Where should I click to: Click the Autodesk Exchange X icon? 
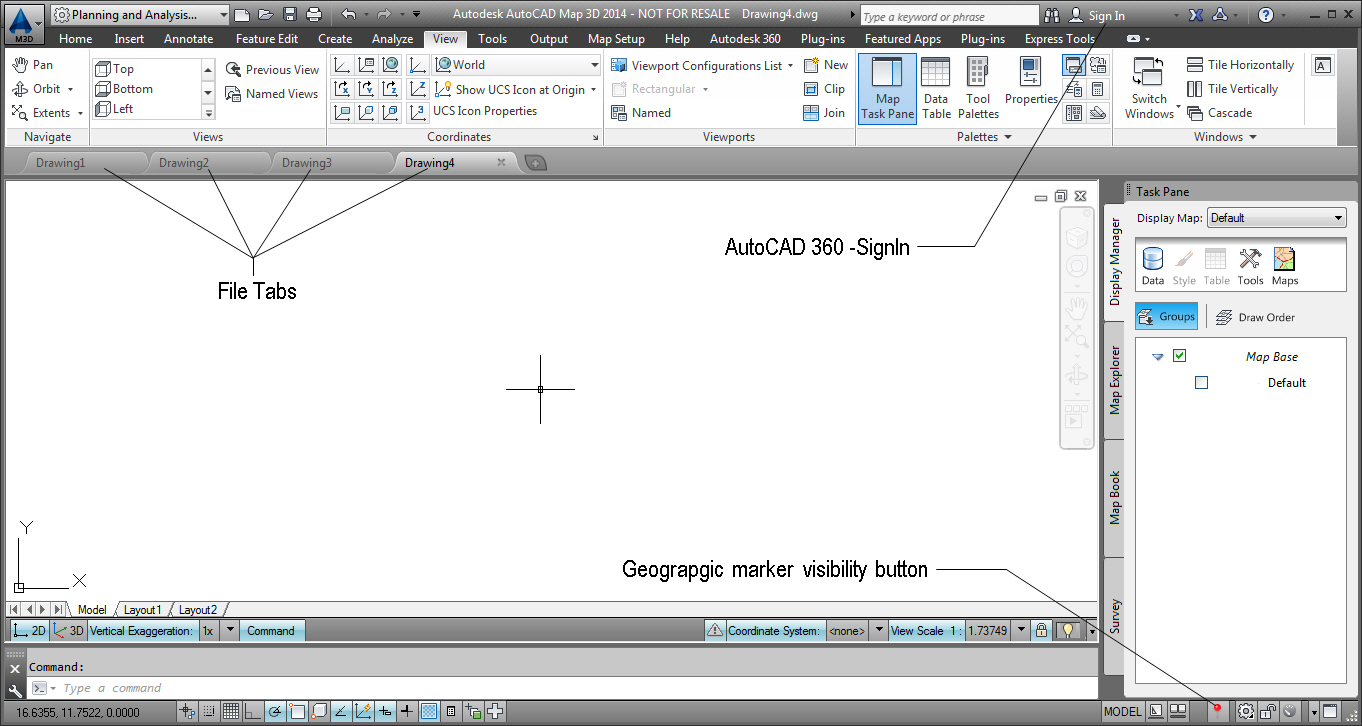pos(1196,16)
